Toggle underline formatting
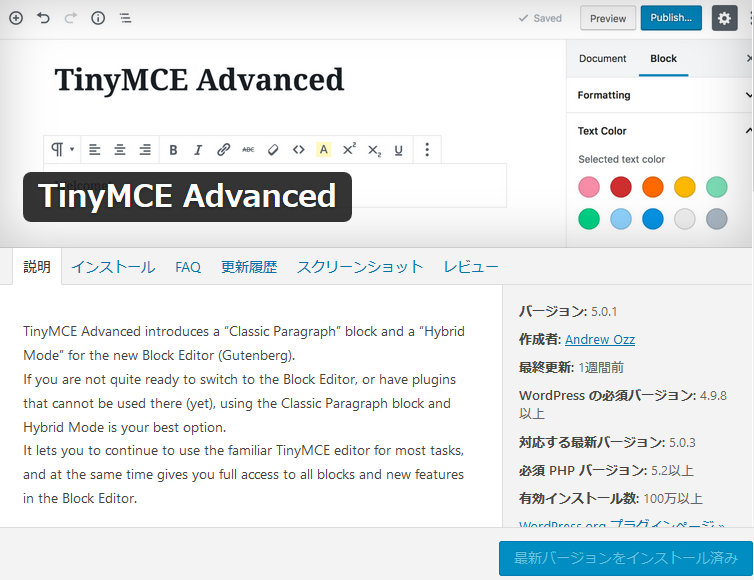The height and width of the screenshot is (580, 754). coord(399,150)
